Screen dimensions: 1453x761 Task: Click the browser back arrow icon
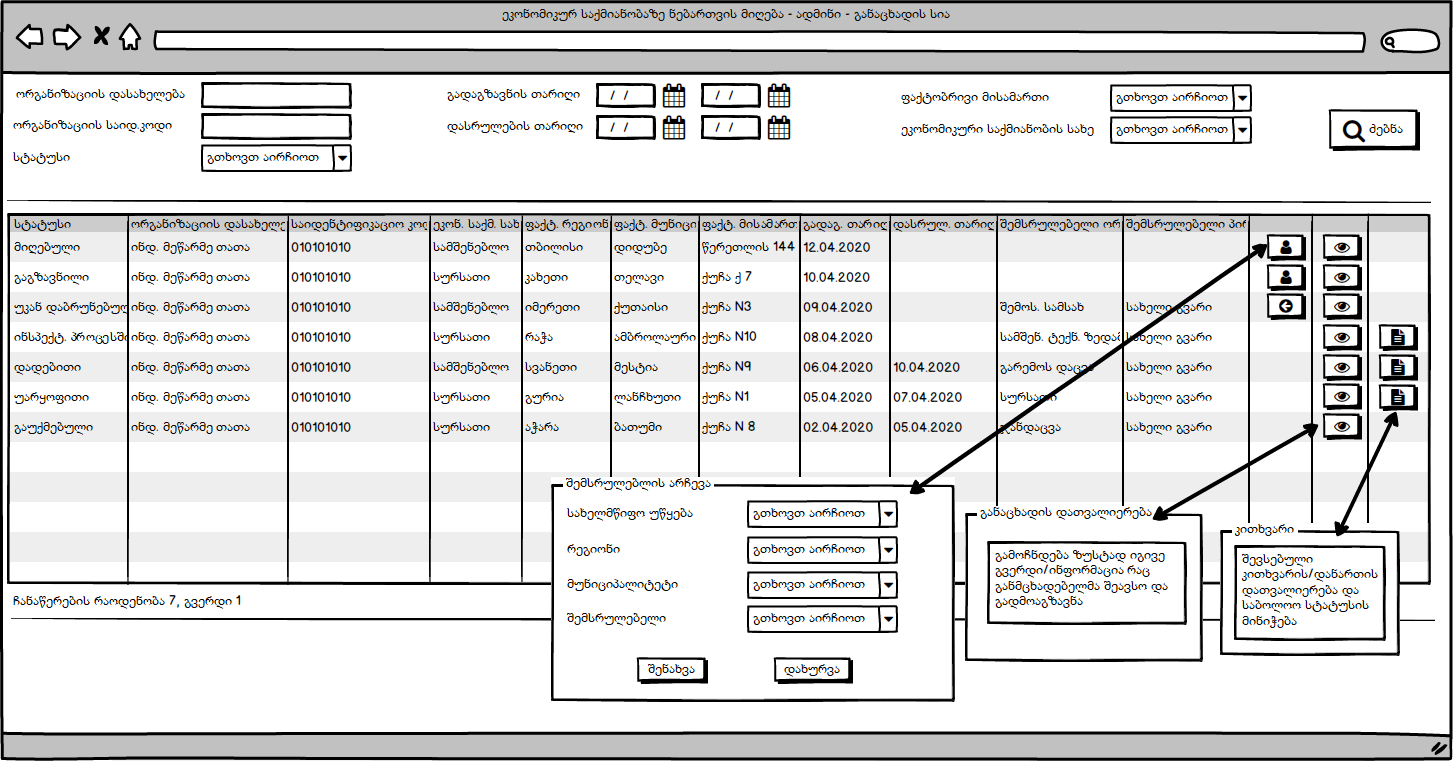(30, 38)
